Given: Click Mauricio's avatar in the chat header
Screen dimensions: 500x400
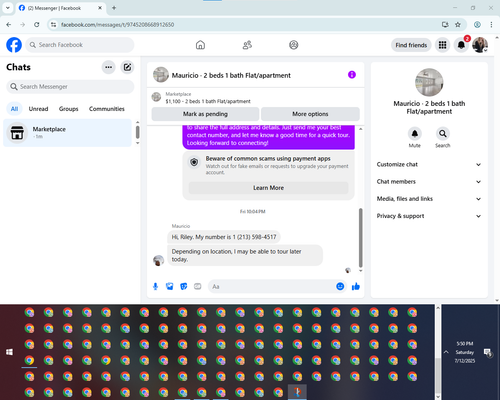Looking at the screenshot, I should (161, 75).
